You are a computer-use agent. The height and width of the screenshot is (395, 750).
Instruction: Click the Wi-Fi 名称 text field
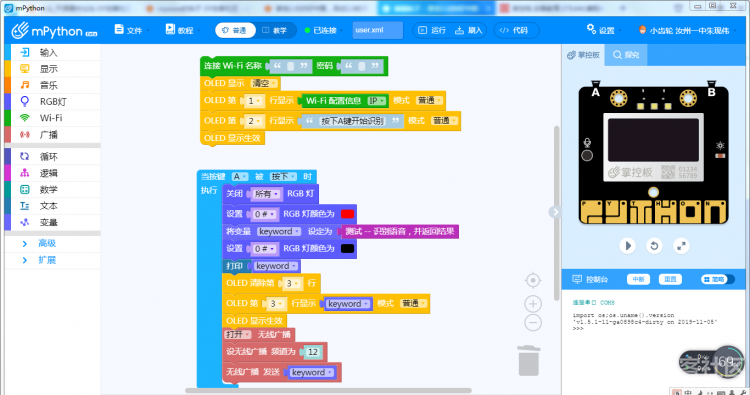(x=290, y=66)
